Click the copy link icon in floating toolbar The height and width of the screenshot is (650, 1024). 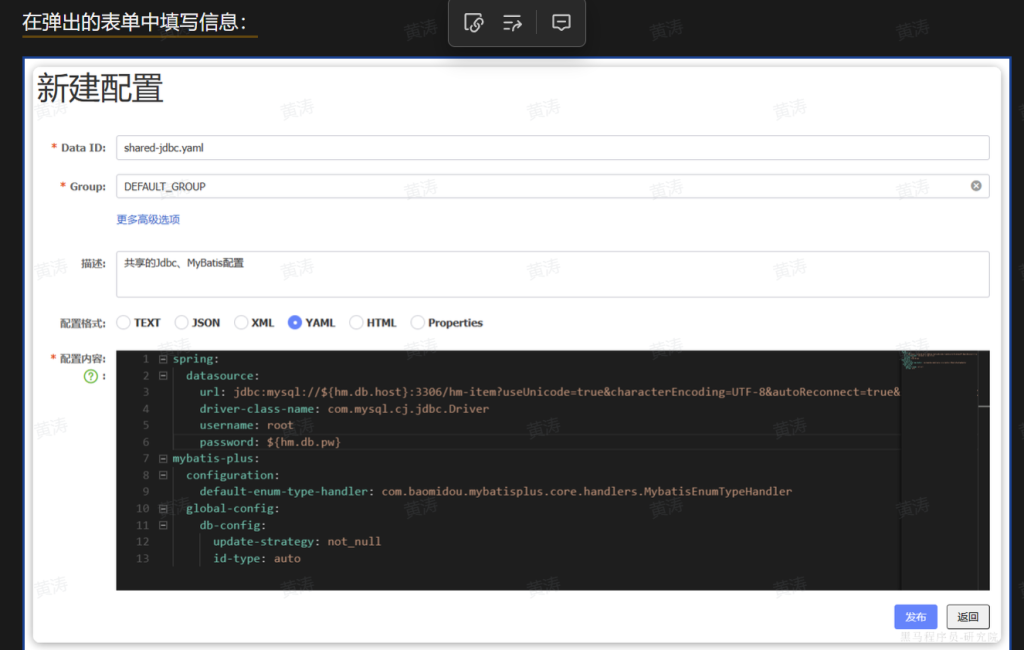point(475,23)
